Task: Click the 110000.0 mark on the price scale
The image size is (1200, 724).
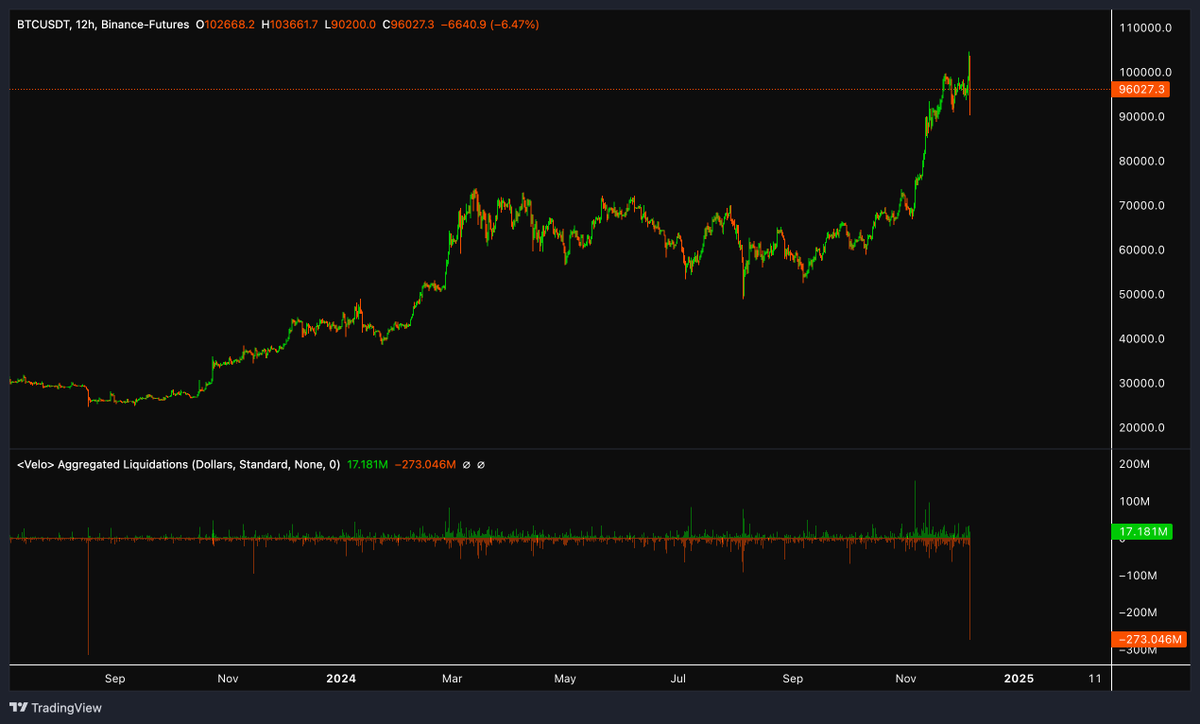Action: coord(1145,27)
